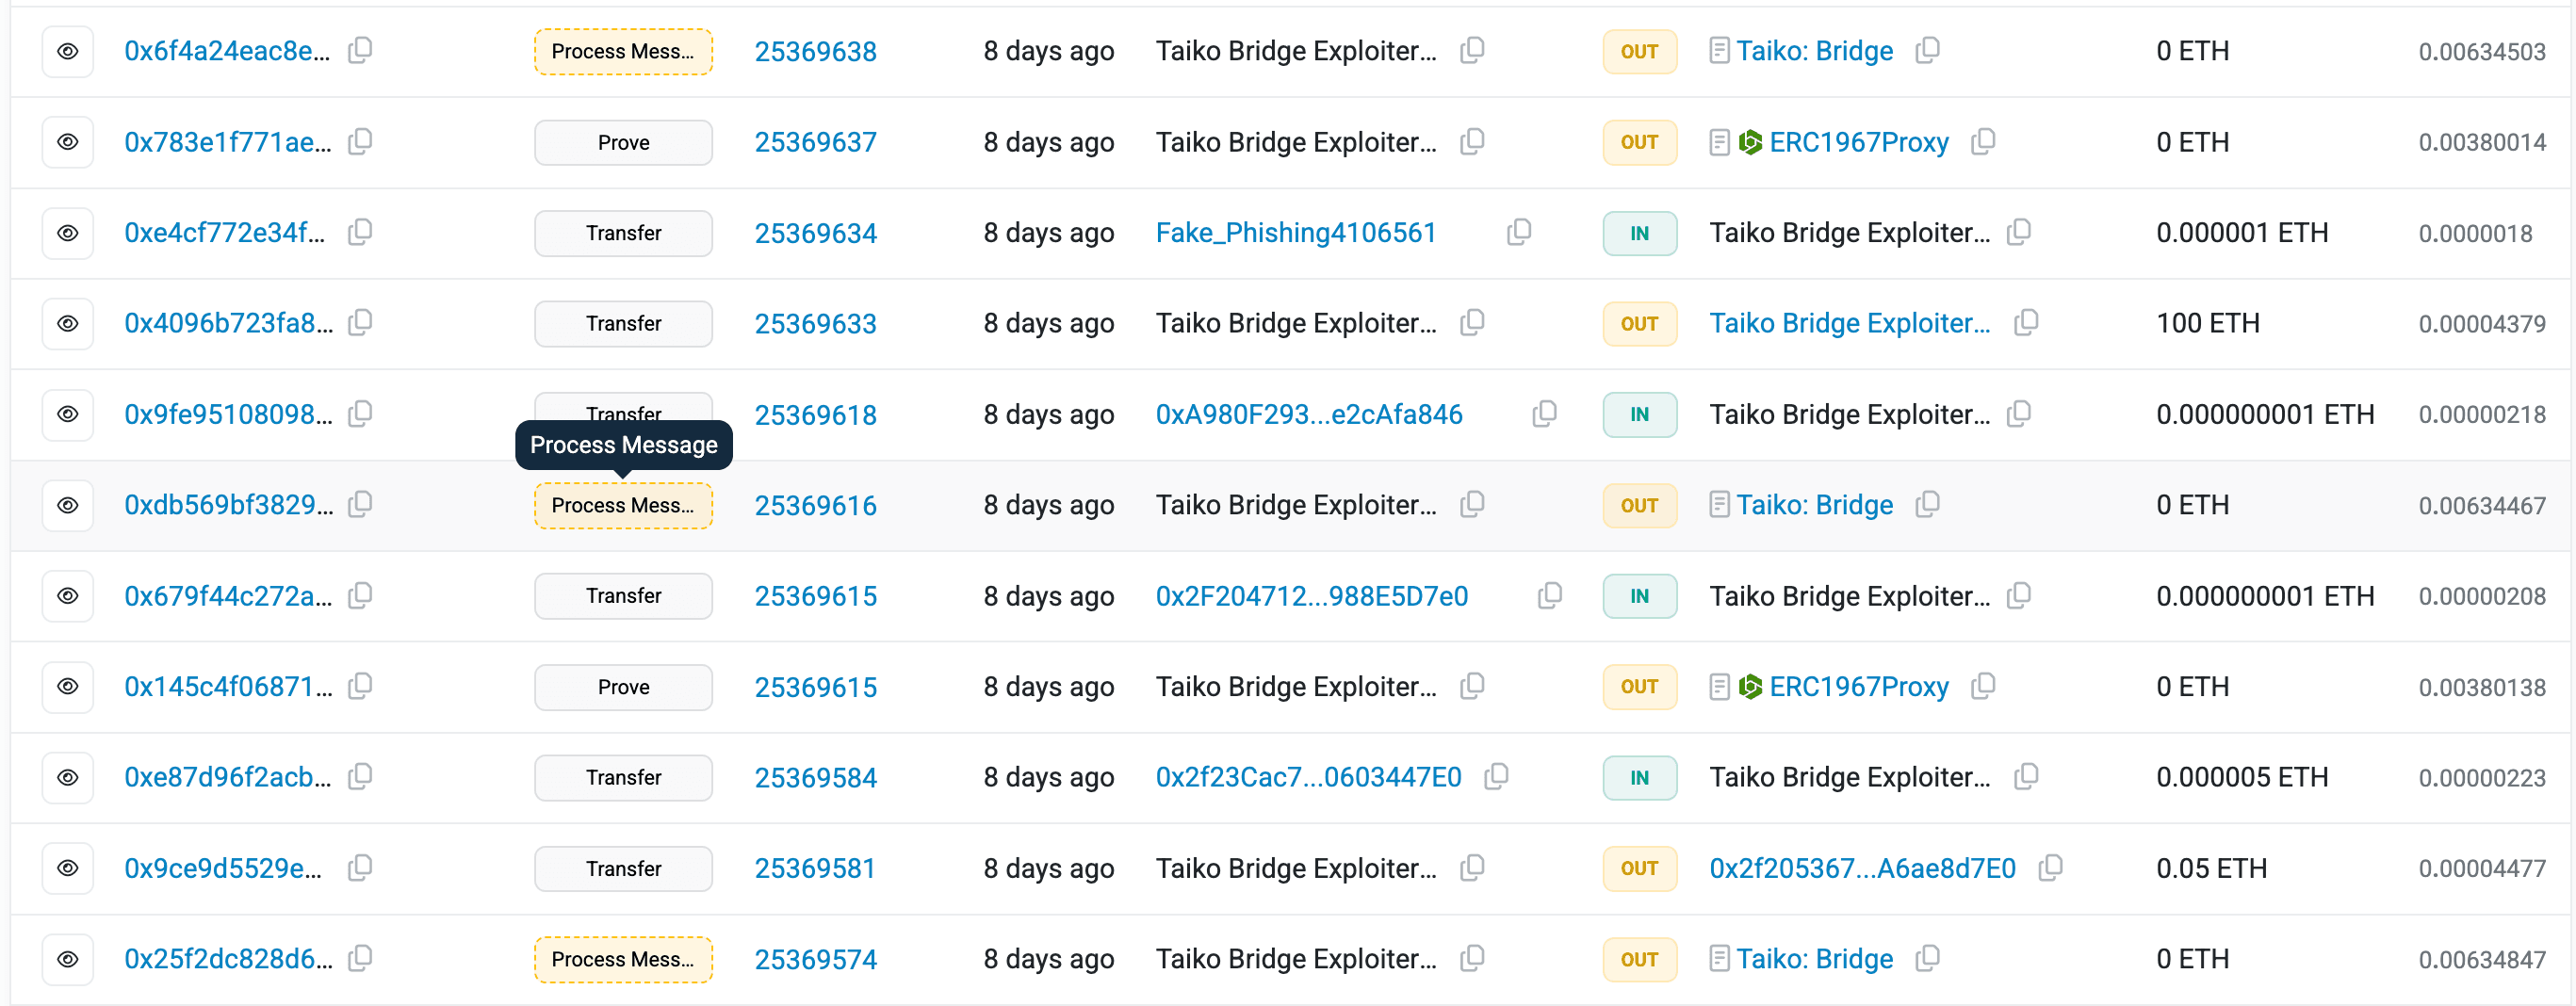Preview transaction 0x145c4f06871 via eye icon
2576x1006 pixels.
(67, 687)
